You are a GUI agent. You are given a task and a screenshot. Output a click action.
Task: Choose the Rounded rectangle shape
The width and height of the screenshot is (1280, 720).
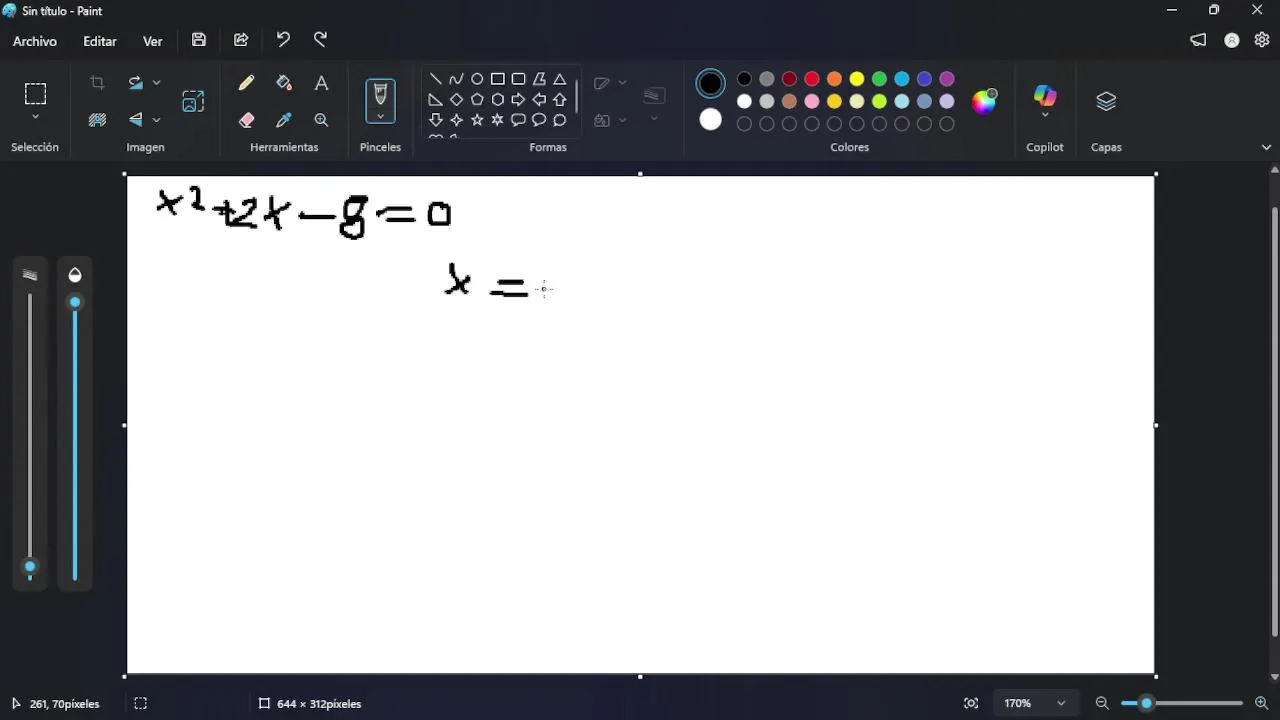[518, 79]
